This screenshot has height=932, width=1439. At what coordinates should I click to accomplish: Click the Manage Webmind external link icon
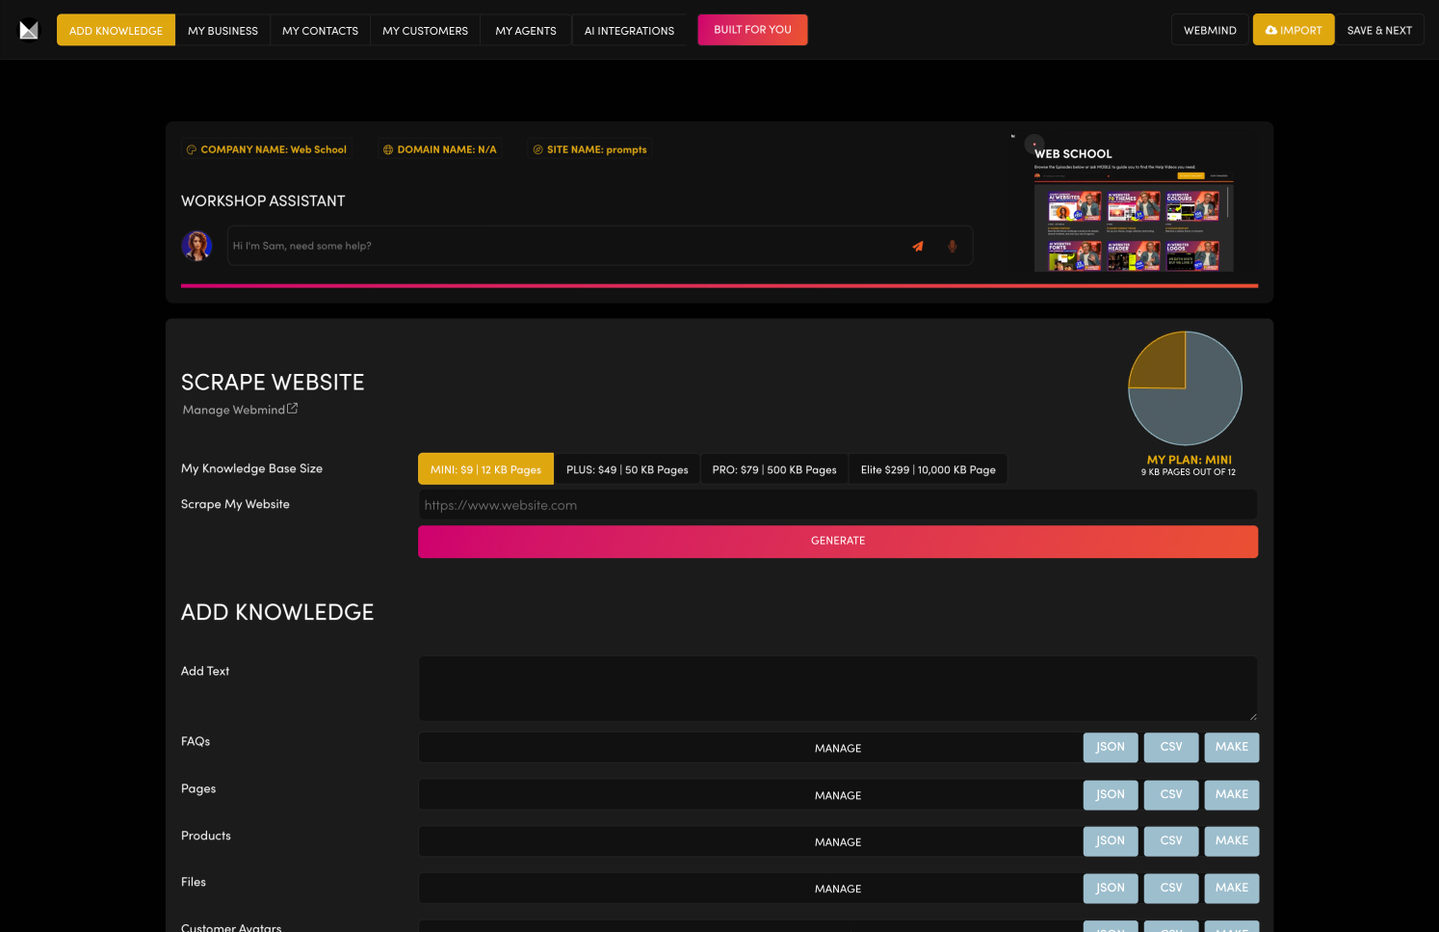coord(292,409)
